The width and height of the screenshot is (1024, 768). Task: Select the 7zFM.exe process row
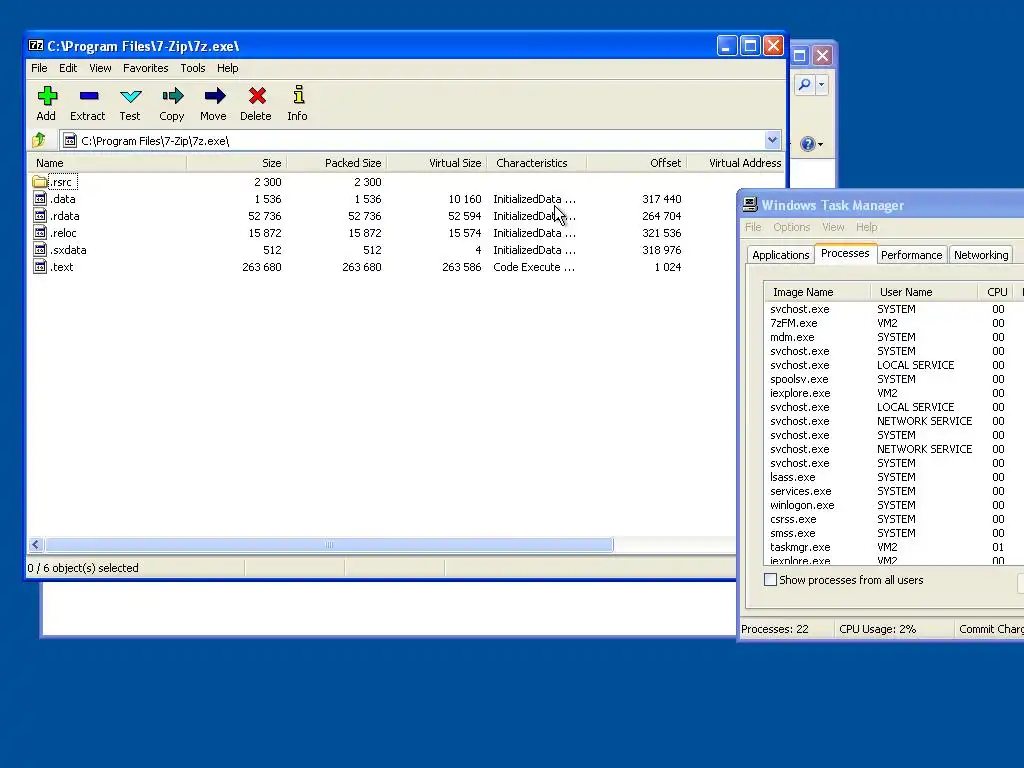pyautogui.click(x=893, y=323)
